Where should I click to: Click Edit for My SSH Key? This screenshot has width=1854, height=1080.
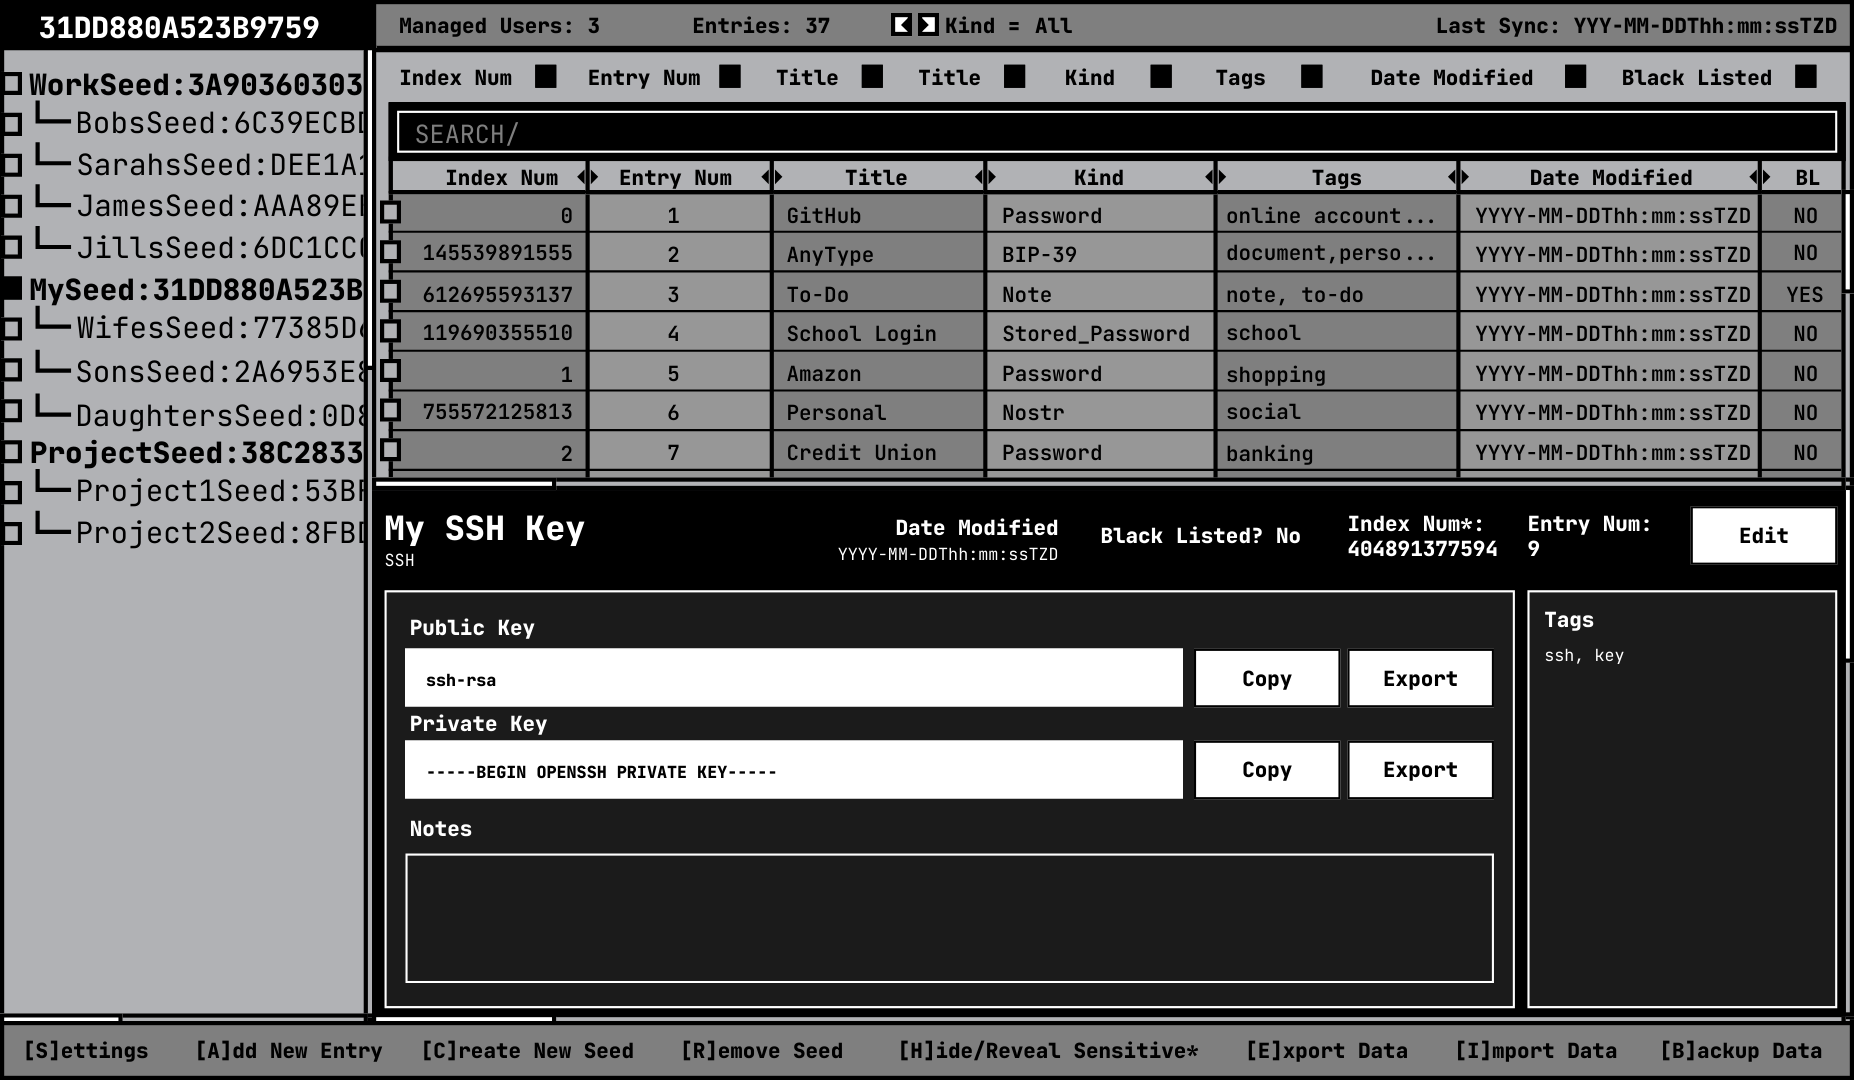(x=1763, y=536)
